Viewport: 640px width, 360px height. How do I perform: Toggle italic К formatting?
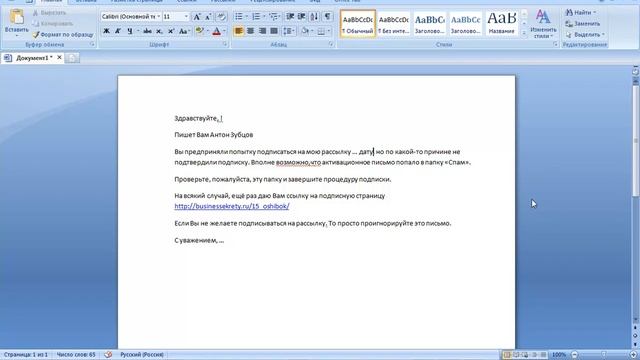point(118,31)
